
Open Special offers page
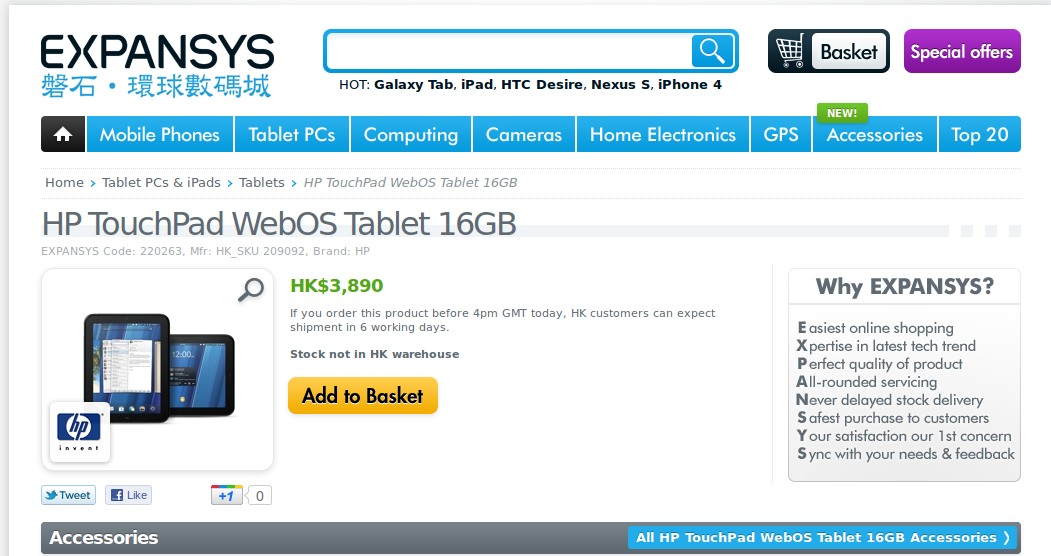pyautogui.click(x=962, y=51)
